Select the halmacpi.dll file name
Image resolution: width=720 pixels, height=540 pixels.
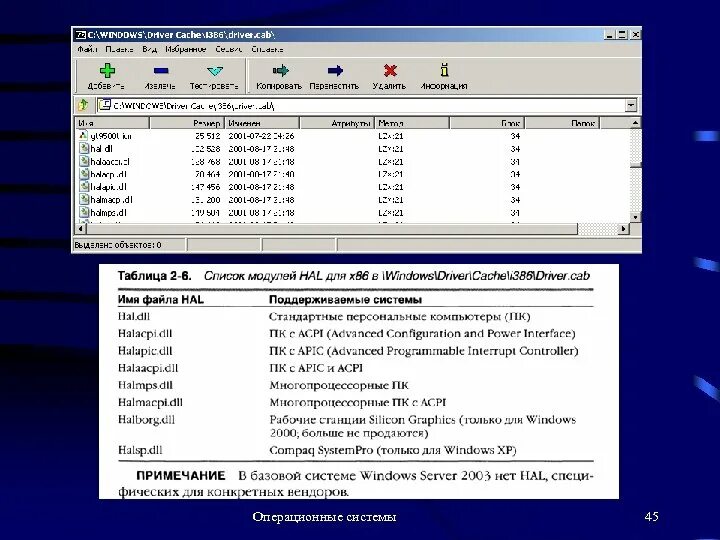(112, 200)
